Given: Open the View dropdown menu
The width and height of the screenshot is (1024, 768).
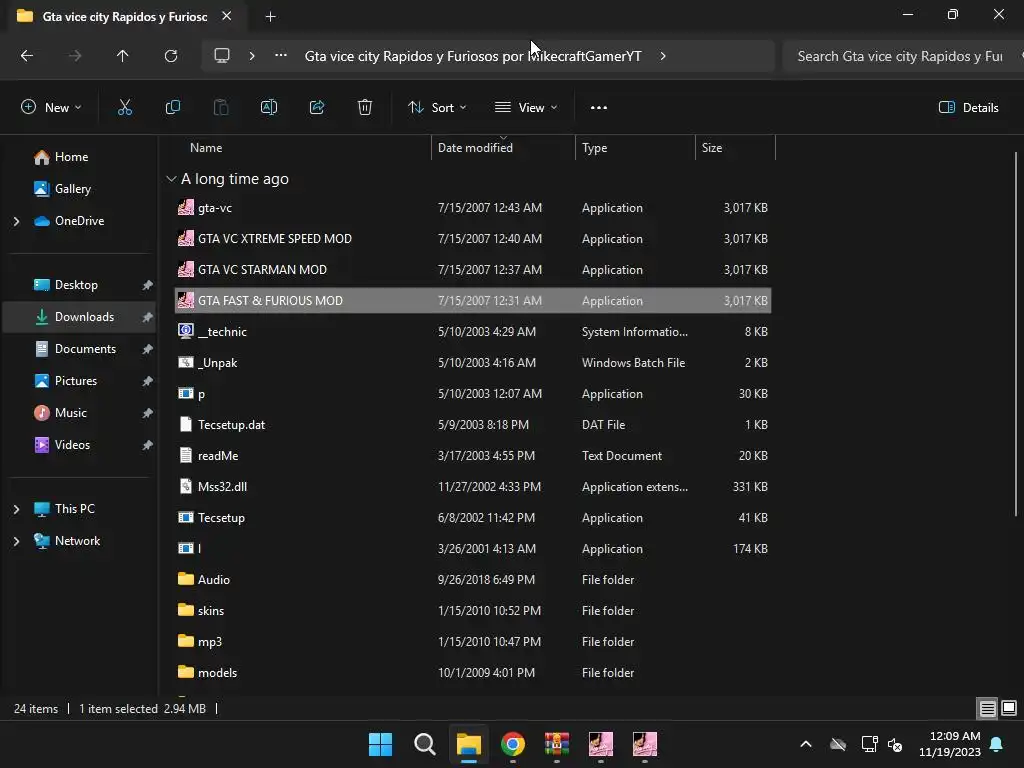Looking at the screenshot, I should point(526,108).
